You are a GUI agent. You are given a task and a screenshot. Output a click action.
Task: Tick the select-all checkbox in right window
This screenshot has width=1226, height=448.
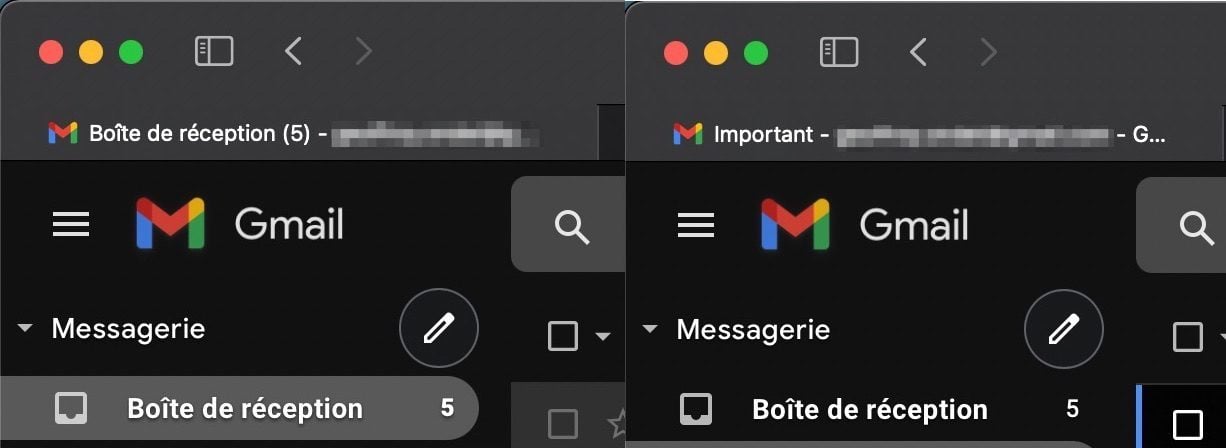pyautogui.click(x=1187, y=336)
